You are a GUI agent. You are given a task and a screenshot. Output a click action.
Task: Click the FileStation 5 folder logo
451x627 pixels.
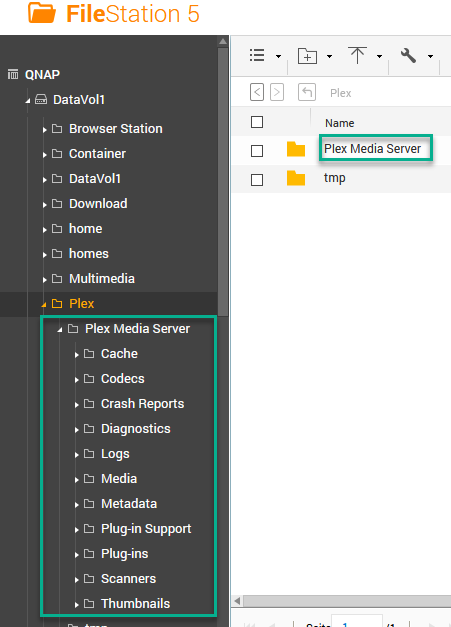click(42, 12)
